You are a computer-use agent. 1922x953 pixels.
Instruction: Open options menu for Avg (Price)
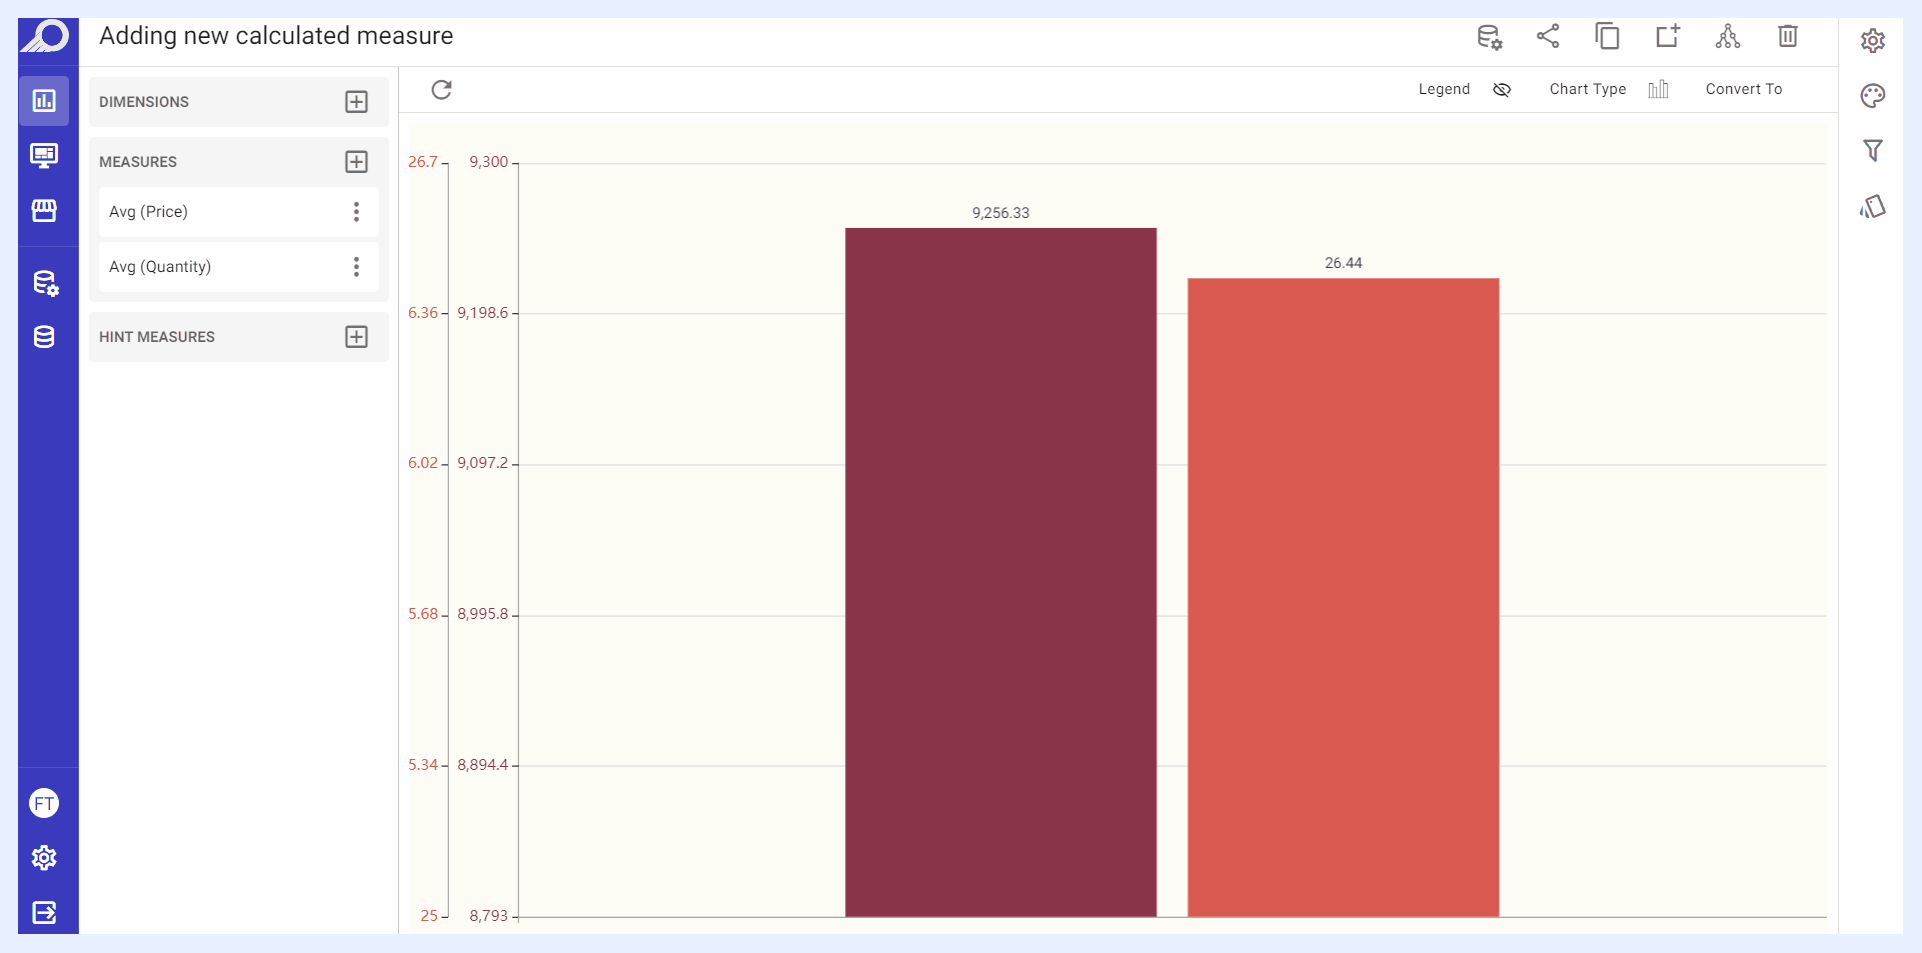coord(356,212)
